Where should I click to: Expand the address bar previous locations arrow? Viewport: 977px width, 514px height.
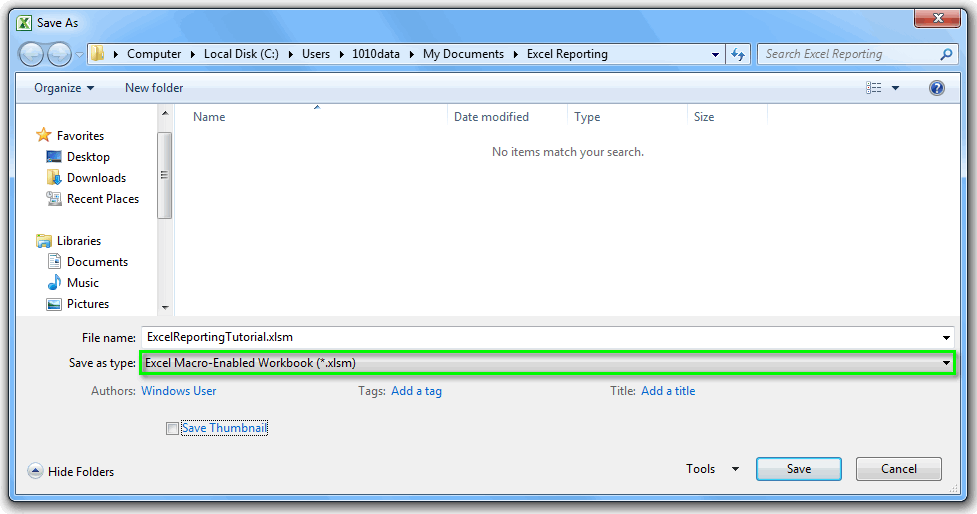click(715, 54)
